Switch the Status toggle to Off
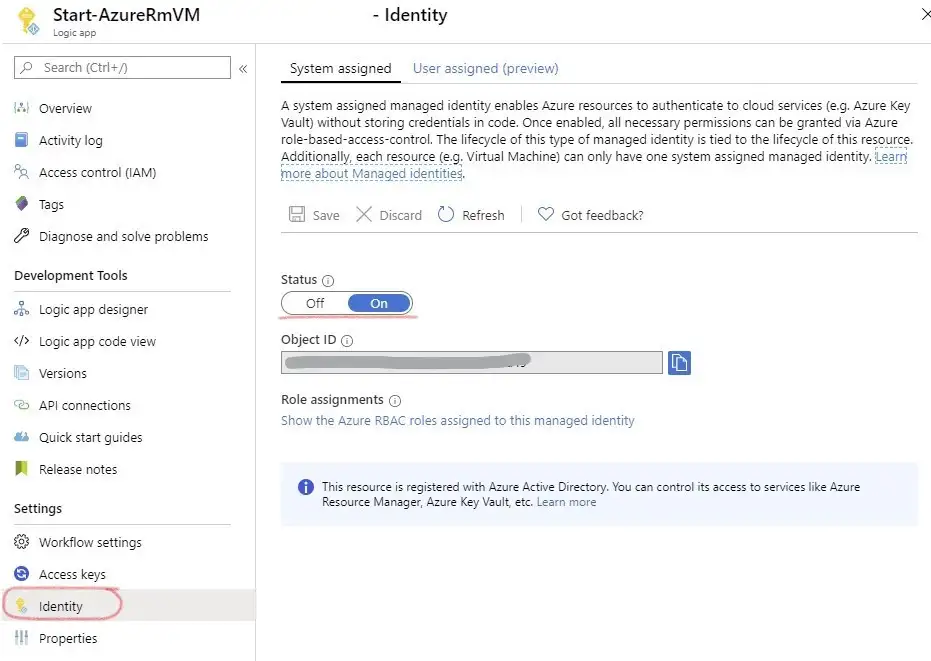 [x=315, y=303]
